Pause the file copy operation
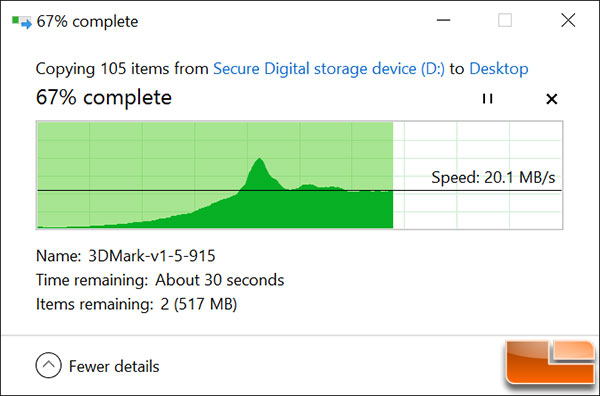The height and width of the screenshot is (396, 600). coord(488,99)
